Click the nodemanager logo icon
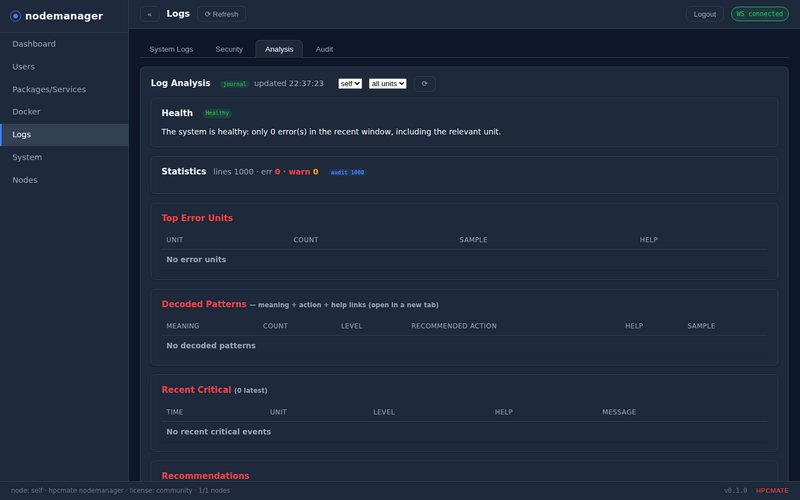 [x=15, y=16]
